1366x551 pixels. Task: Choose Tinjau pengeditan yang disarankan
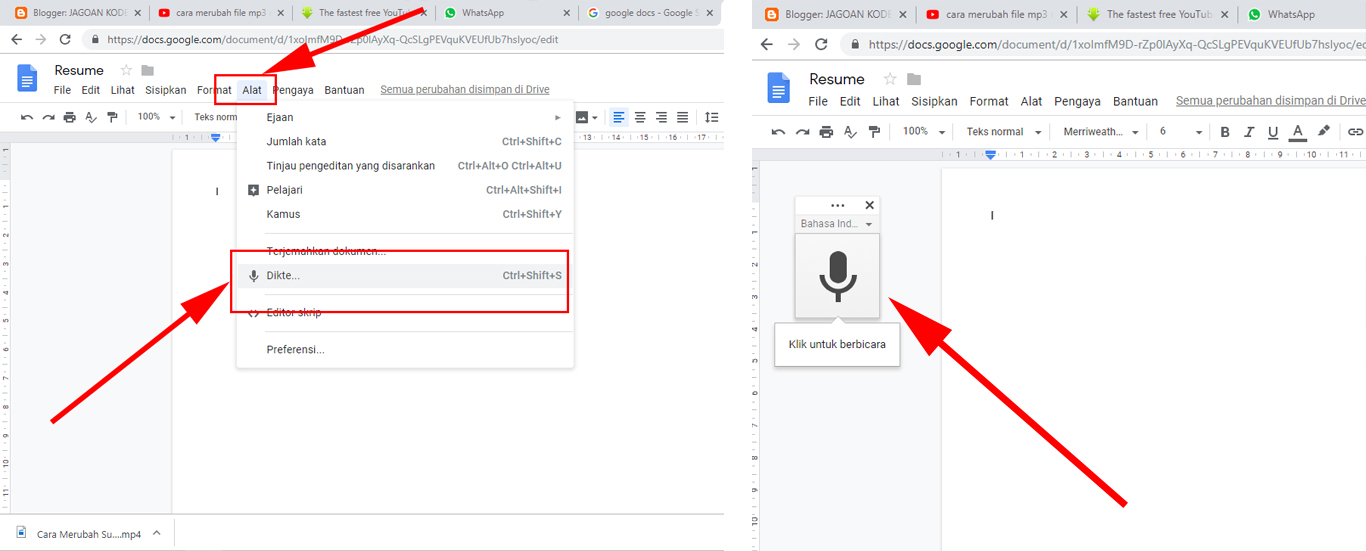click(x=405, y=165)
